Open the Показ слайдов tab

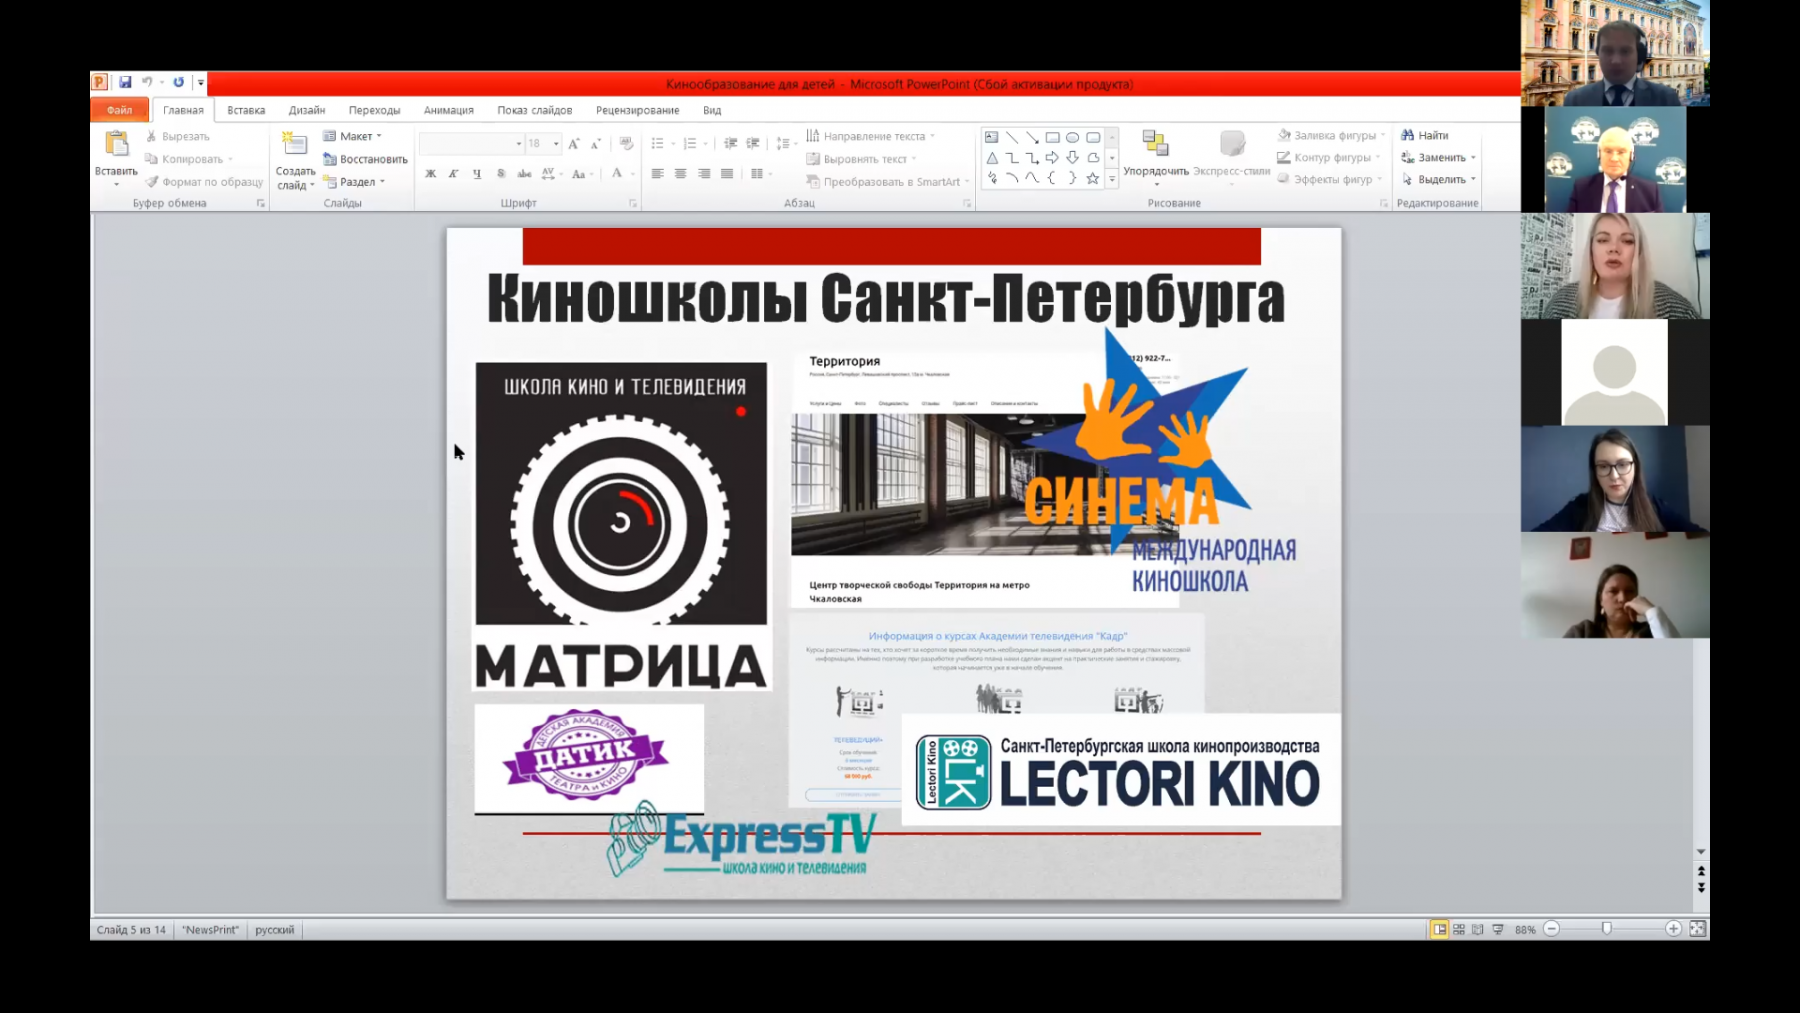click(535, 110)
